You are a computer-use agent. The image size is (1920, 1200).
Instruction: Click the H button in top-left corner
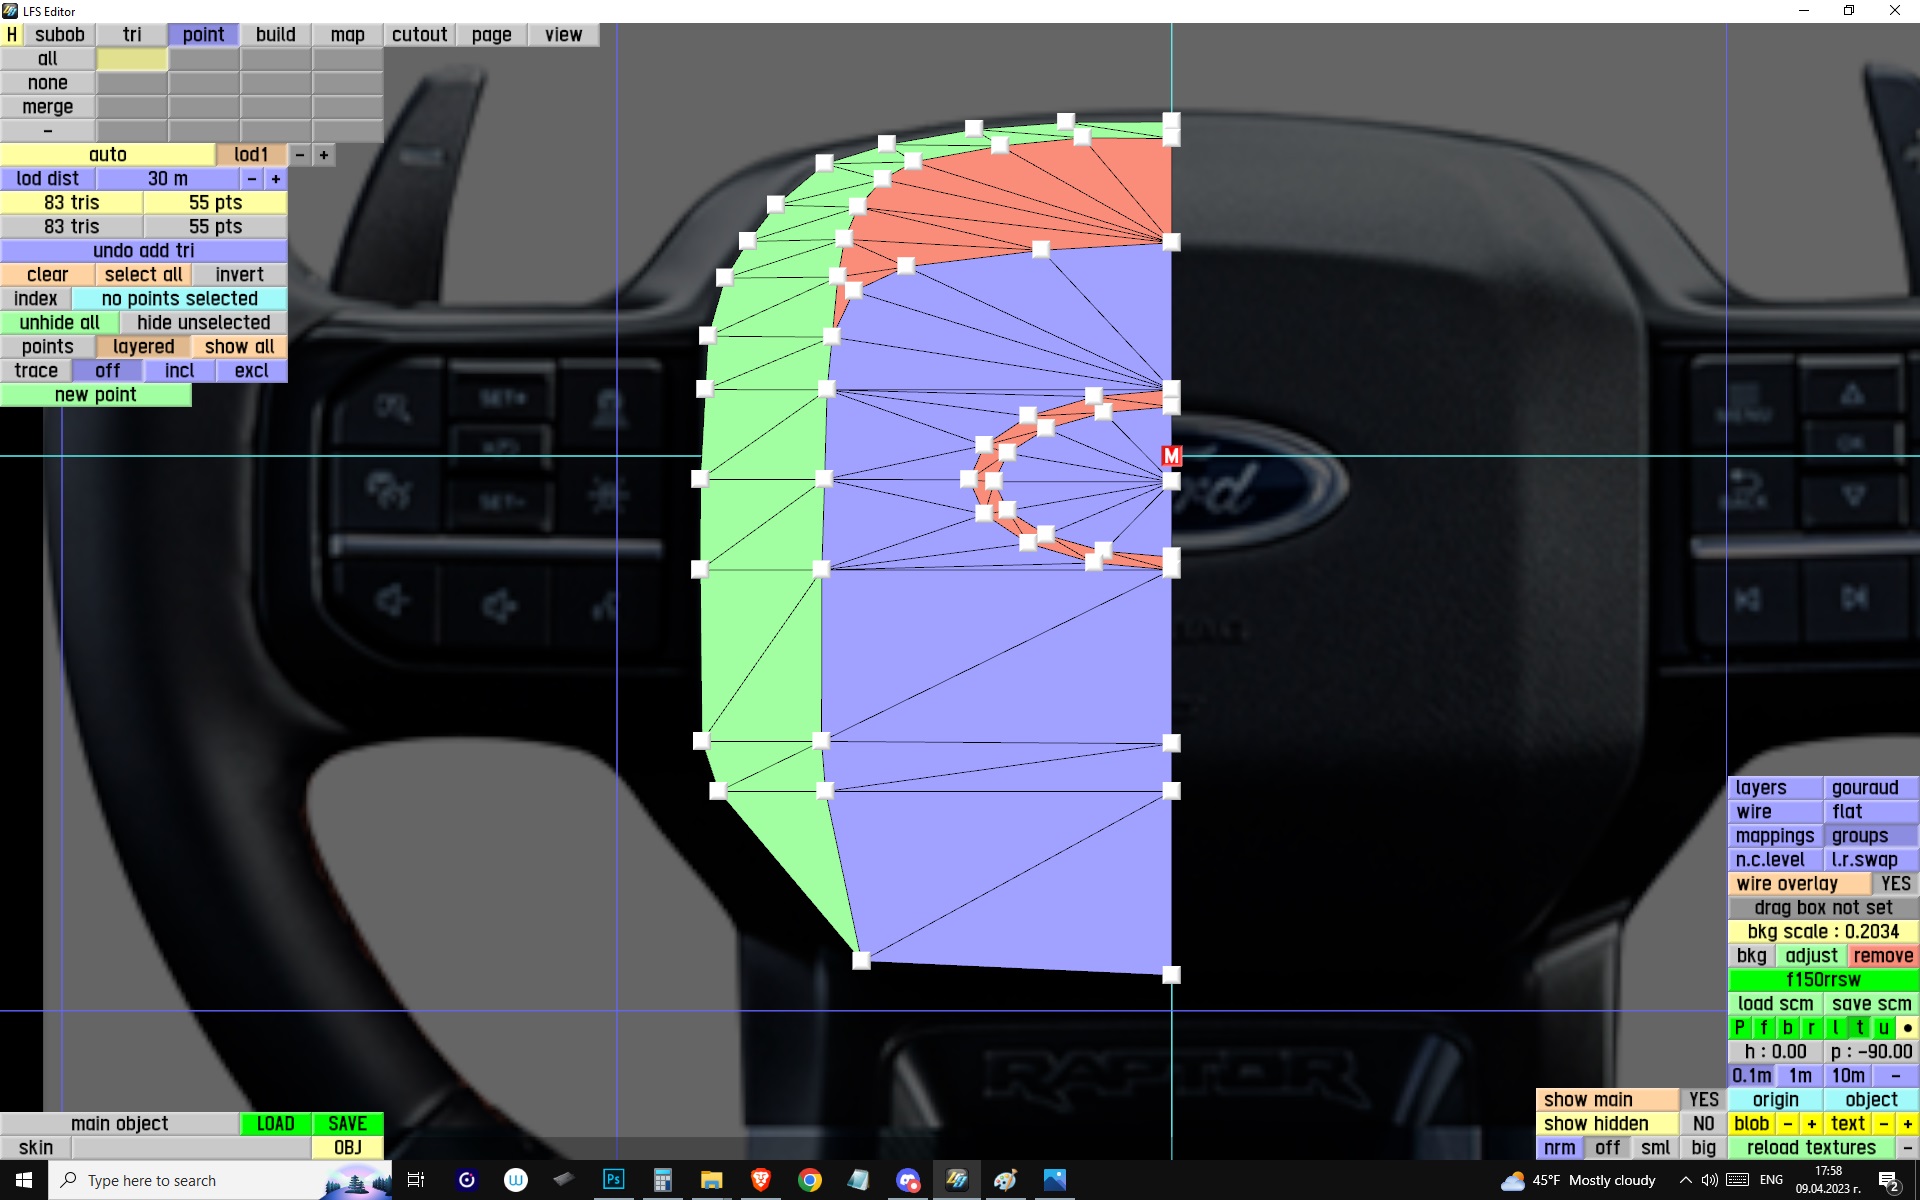[11, 34]
